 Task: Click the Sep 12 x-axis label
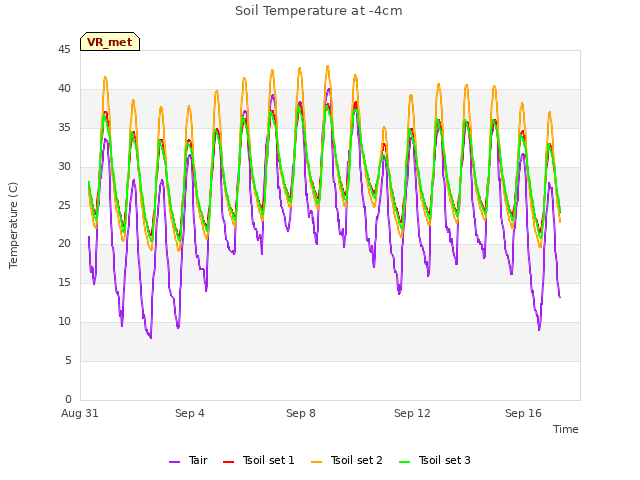coord(412,413)
